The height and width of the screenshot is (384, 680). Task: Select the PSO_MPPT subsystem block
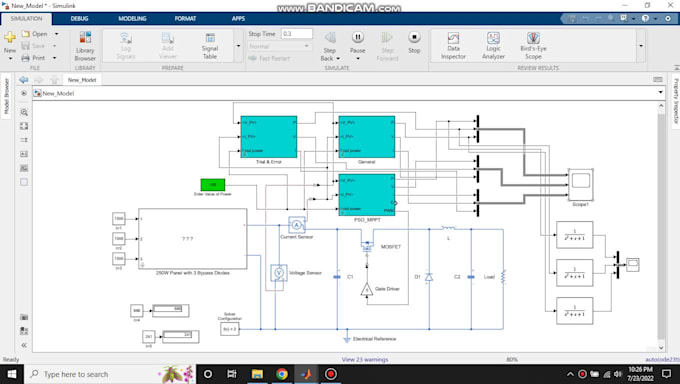[x=367, y=195]
